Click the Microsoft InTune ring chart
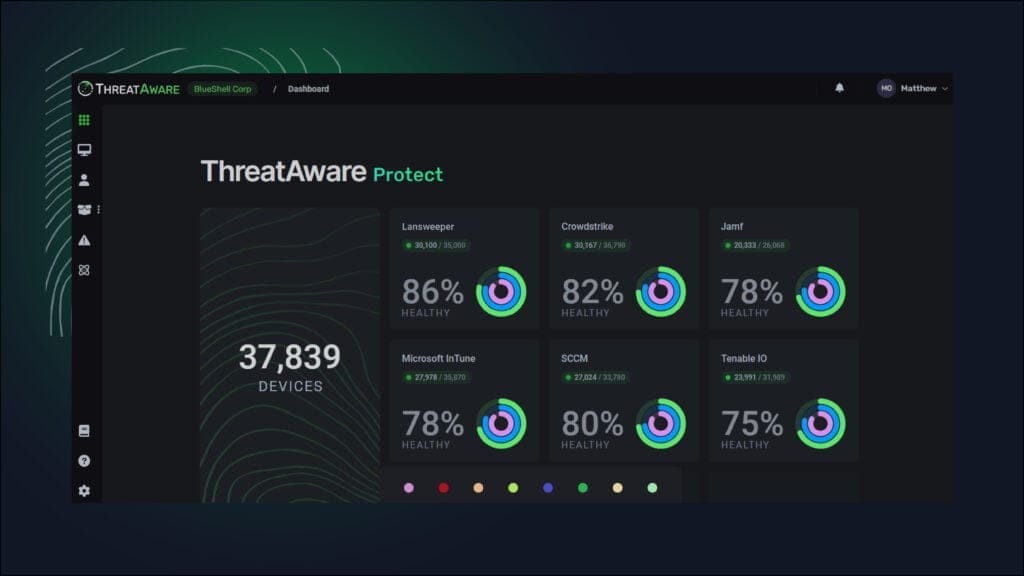The image size is (1024, 576). click(501, 423)
